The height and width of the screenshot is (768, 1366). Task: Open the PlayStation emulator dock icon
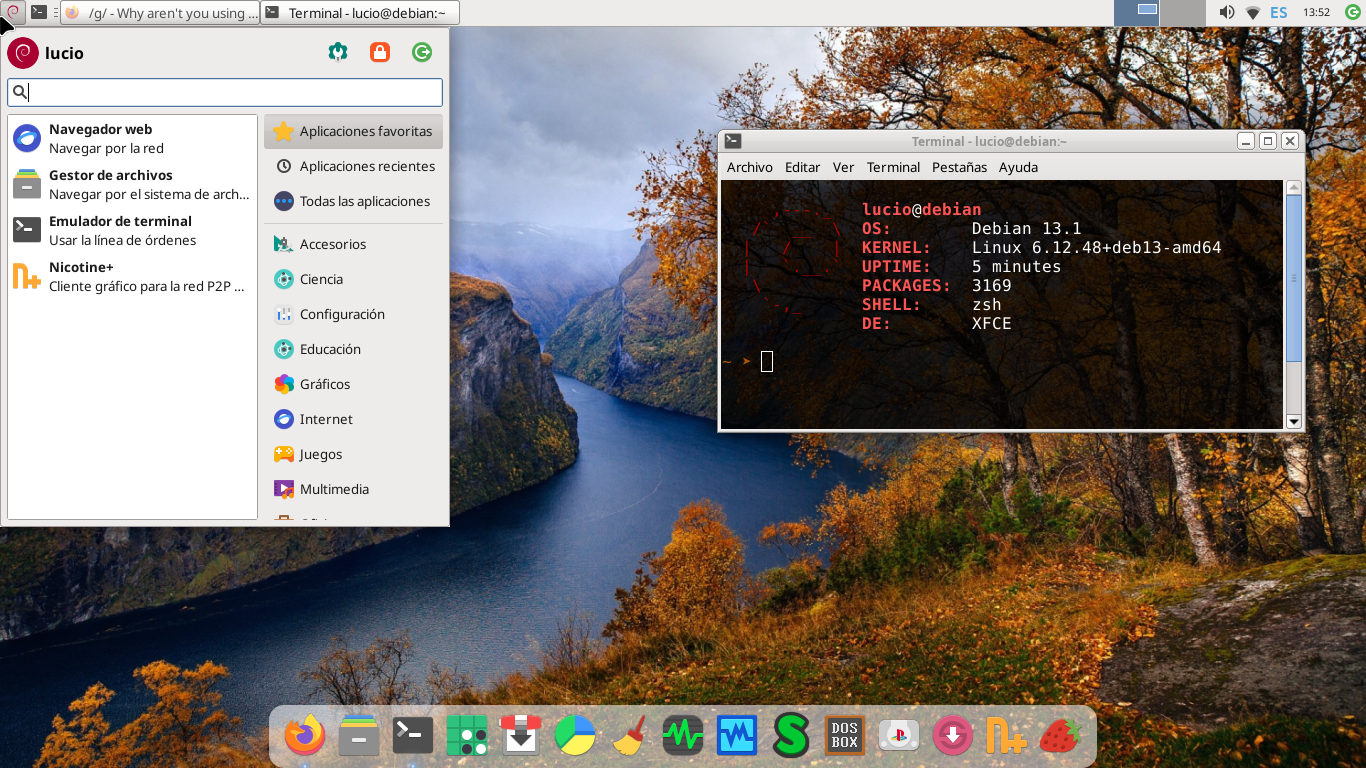coord(899,736)
